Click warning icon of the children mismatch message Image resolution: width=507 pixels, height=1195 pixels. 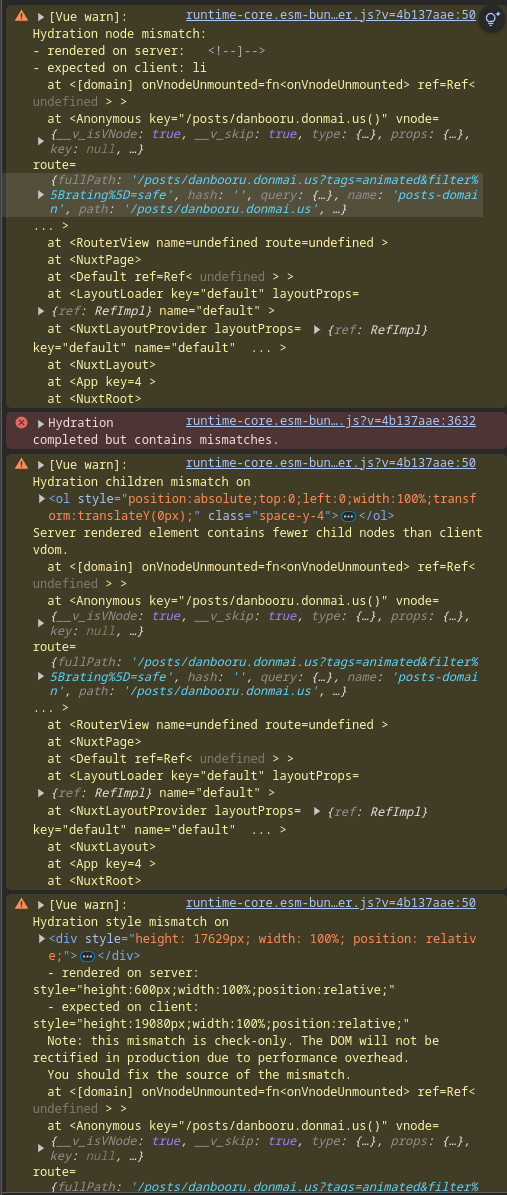pos(21,463)
